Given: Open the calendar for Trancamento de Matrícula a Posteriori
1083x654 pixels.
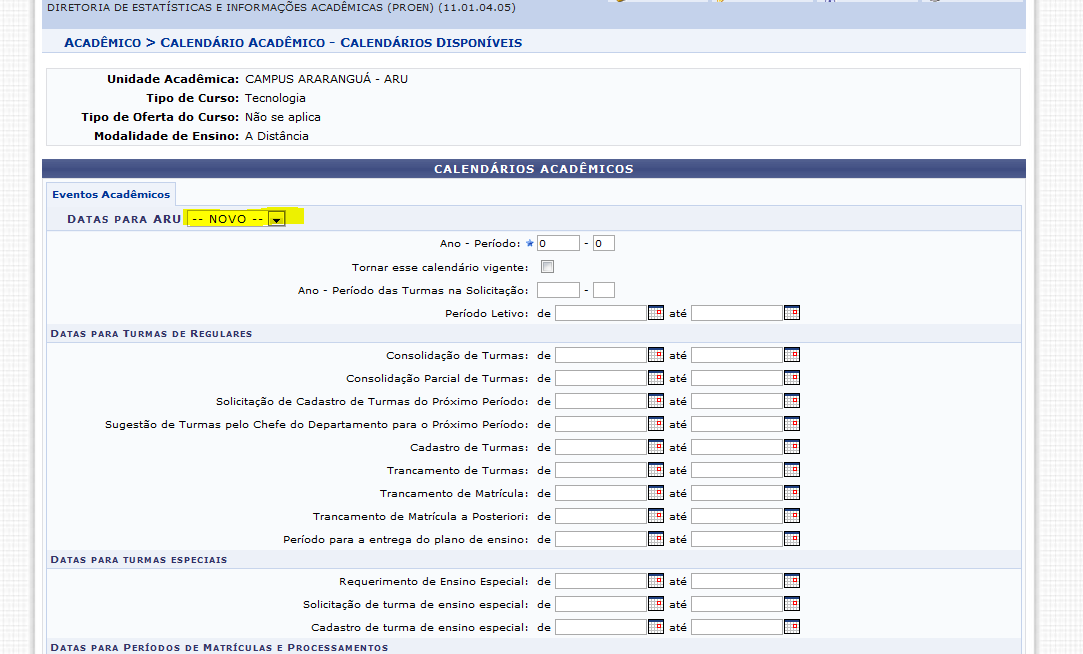Looking at the screenshot, I should (656, 515).
